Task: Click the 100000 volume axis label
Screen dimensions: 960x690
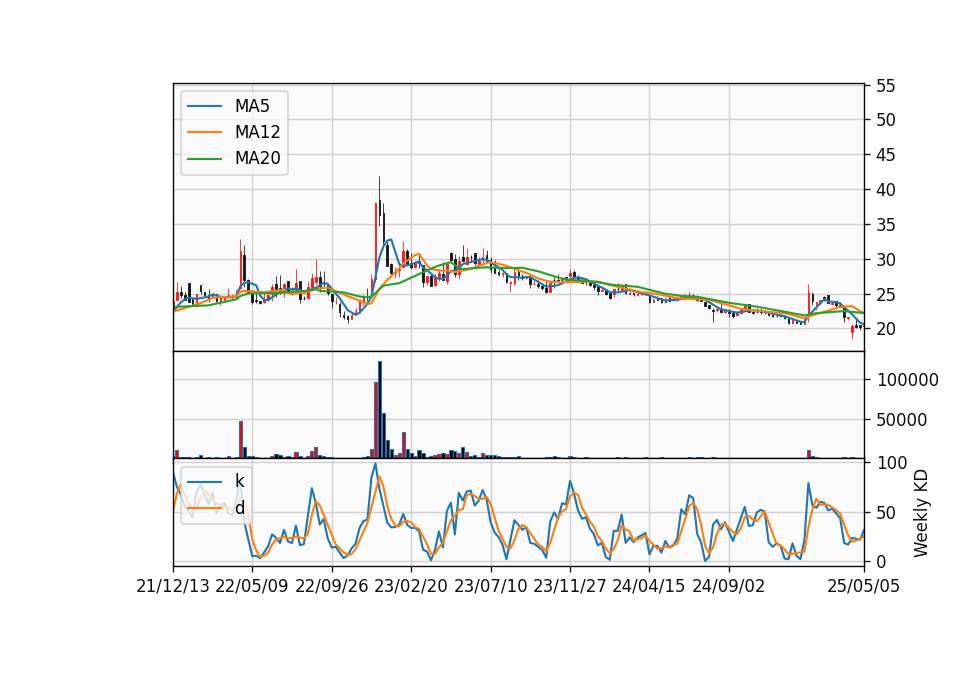Action: 908,380
